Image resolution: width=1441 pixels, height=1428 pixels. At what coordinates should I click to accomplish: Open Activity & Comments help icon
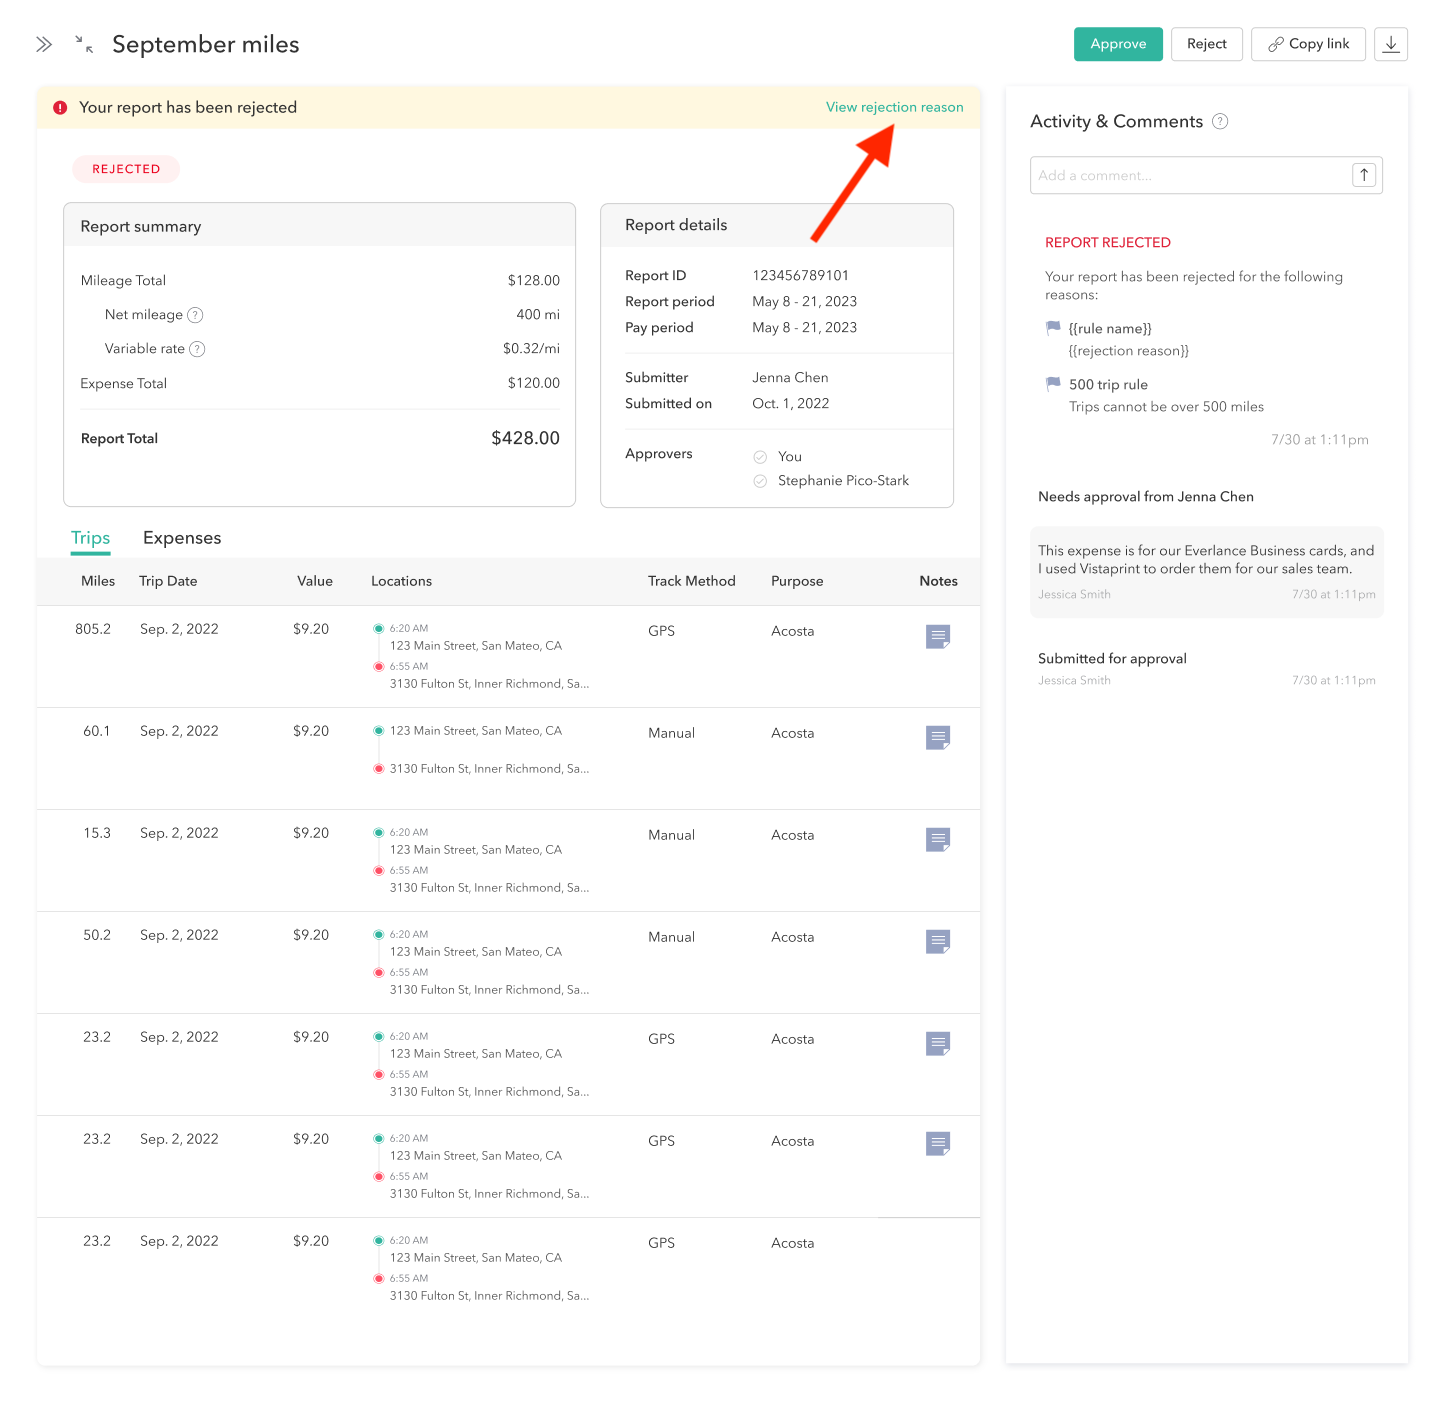1219,122
